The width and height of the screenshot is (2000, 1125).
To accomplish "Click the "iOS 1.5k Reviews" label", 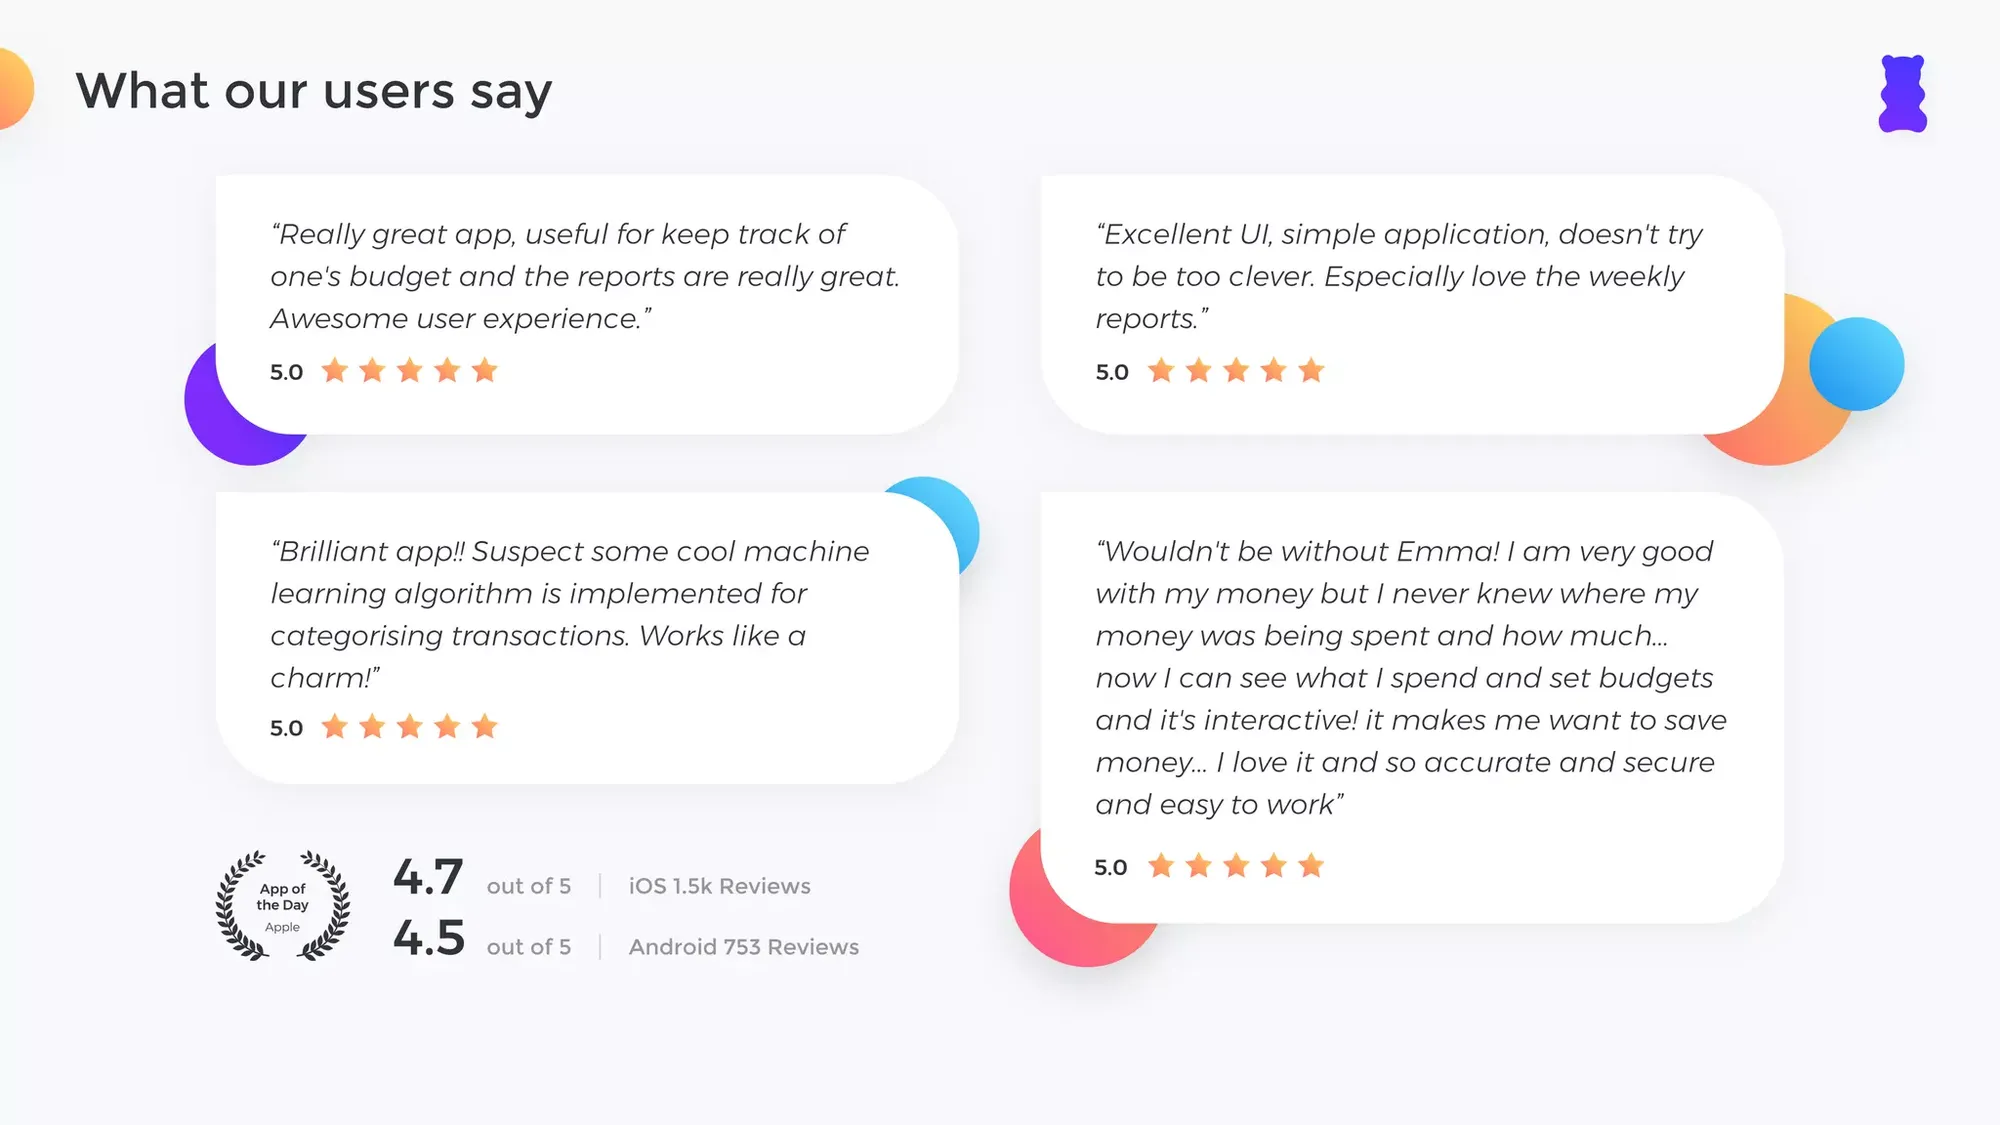I will coord(720,886).
